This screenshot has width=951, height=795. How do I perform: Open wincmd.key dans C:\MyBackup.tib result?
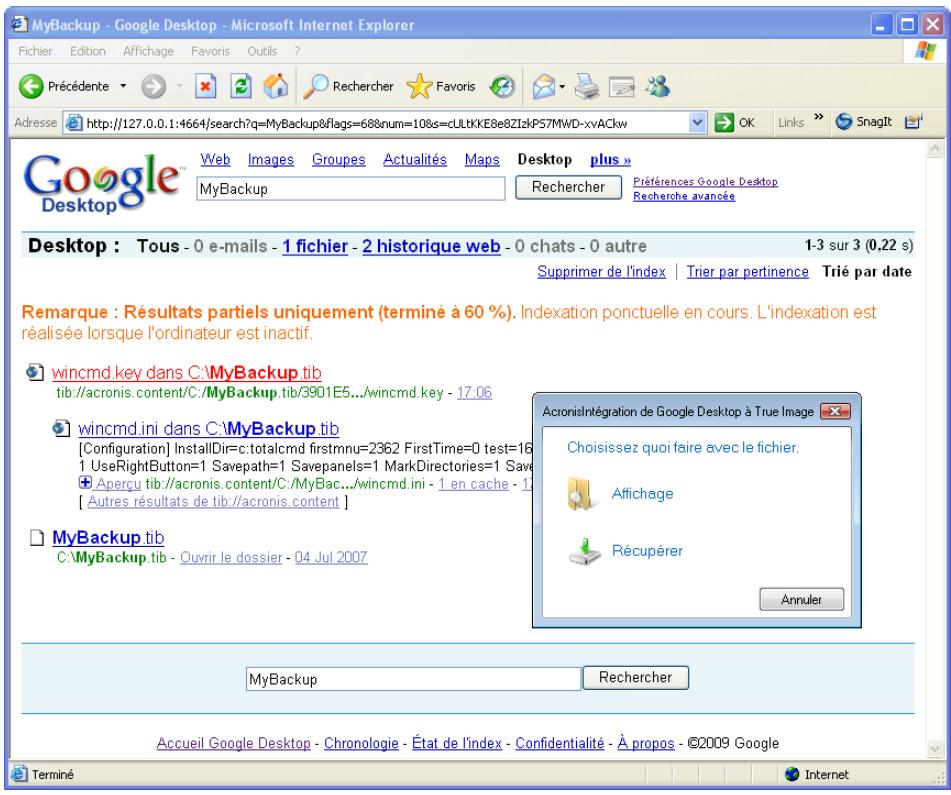click(x=187, y=372)
